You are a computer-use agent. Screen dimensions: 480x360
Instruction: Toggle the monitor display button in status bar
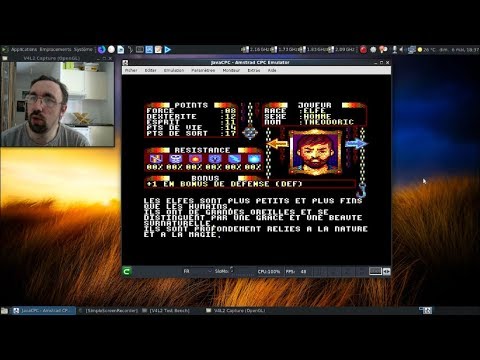[x=375, y=271]
